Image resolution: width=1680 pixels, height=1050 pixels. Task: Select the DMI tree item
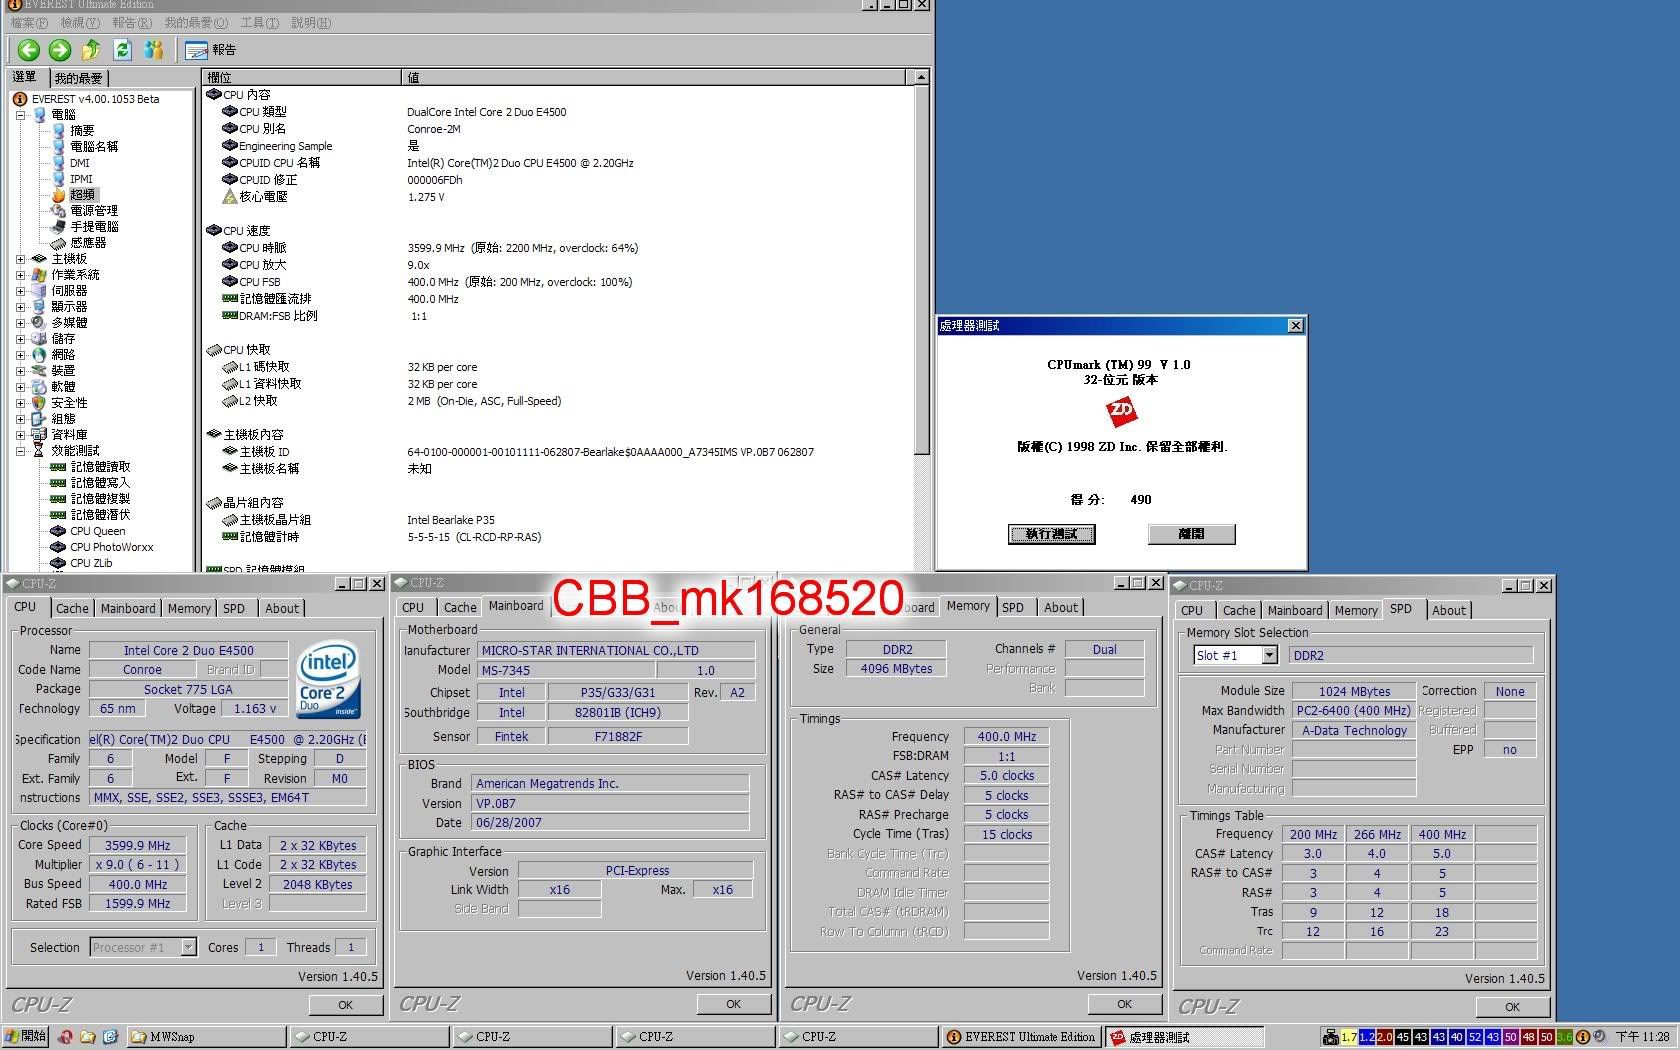point(80,163)
